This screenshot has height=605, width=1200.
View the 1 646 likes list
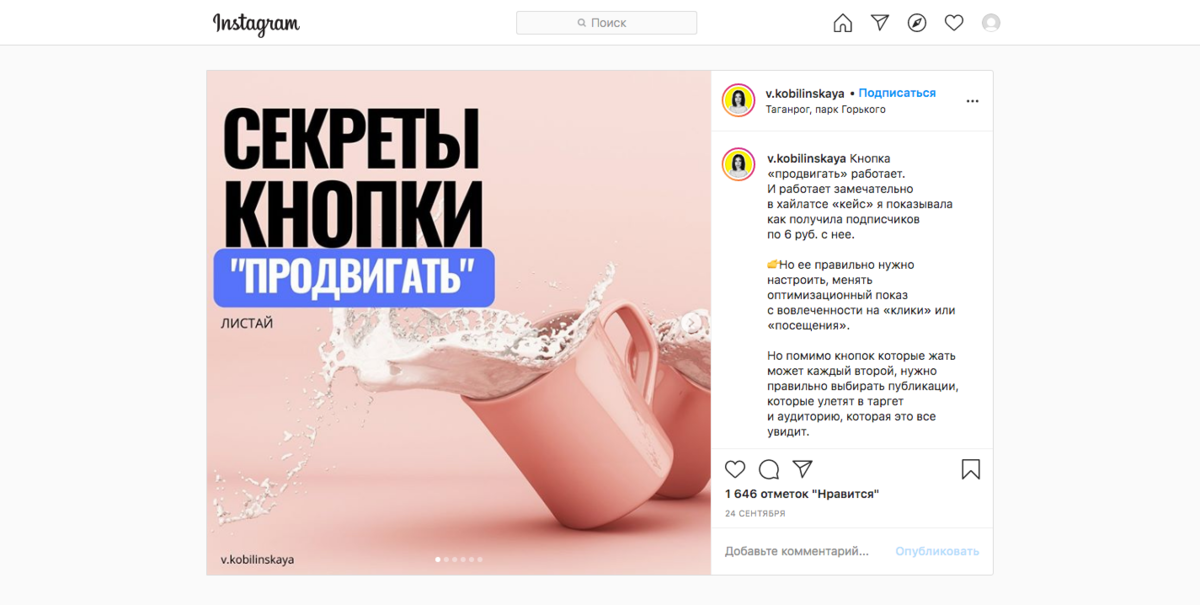802,494
